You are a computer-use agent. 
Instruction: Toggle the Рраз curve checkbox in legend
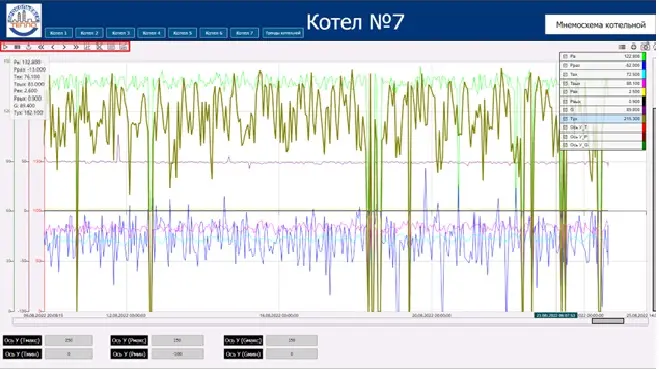[x=565, y=65]
